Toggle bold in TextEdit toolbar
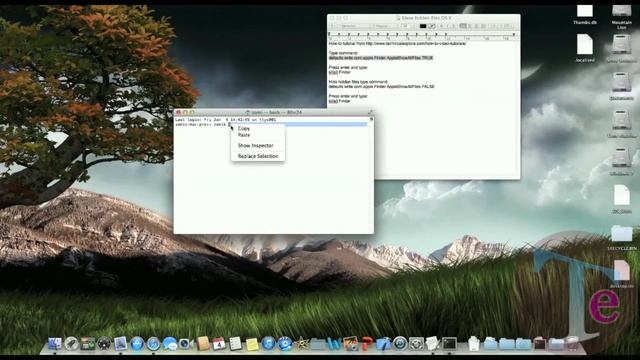The width and height of the screenshot is (640, 360). (442, 26)
